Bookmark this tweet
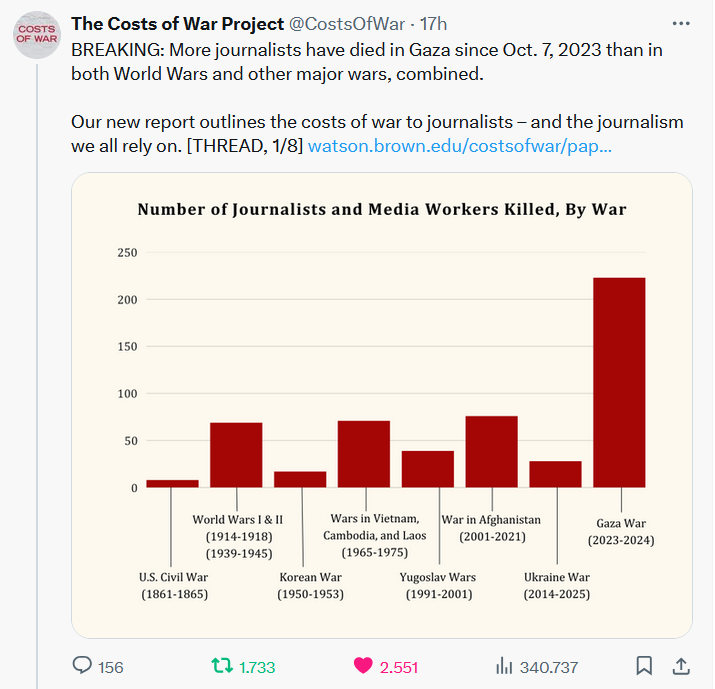 [645, 666]
